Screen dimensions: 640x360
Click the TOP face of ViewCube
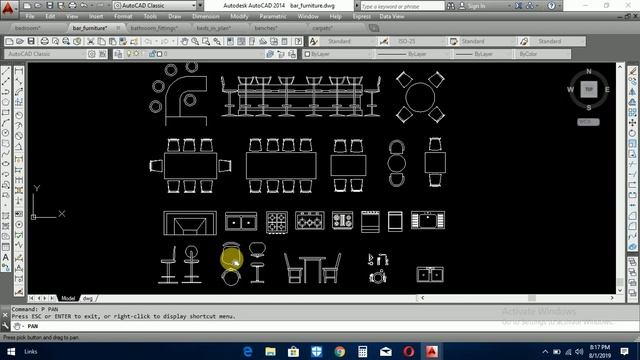coord(589,89)
